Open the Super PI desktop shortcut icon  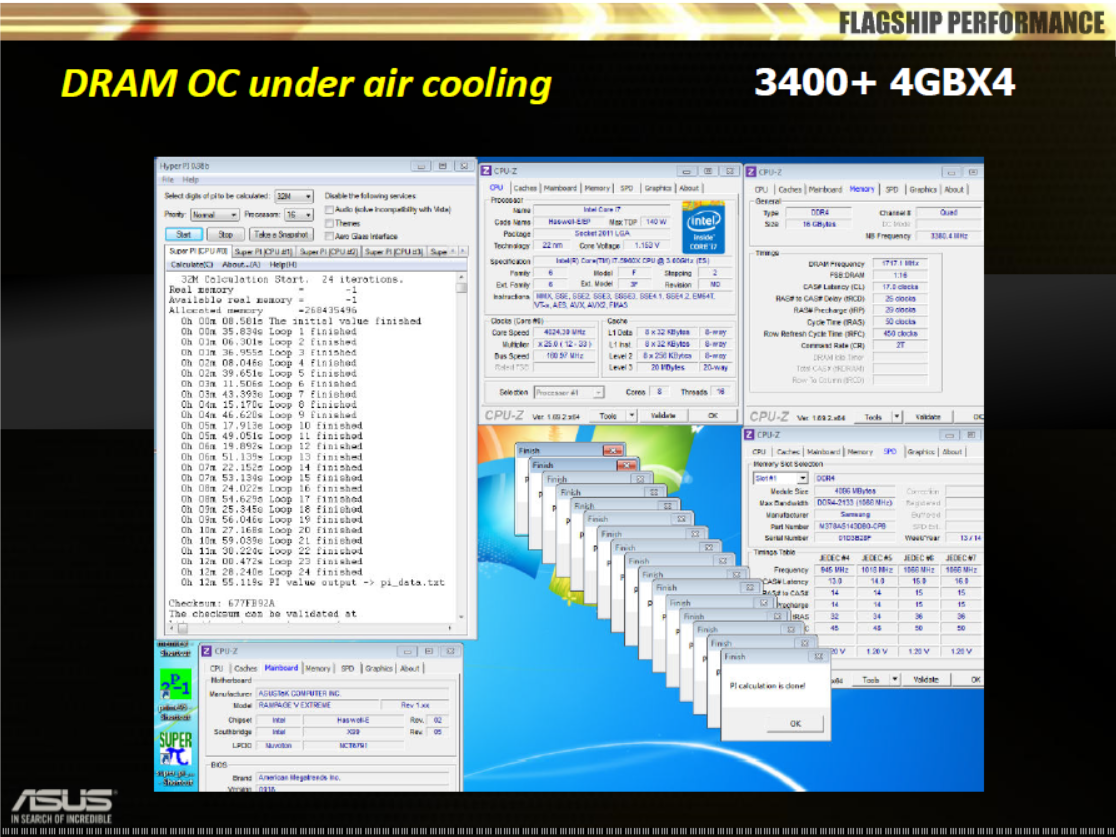(x=175, y=749)
